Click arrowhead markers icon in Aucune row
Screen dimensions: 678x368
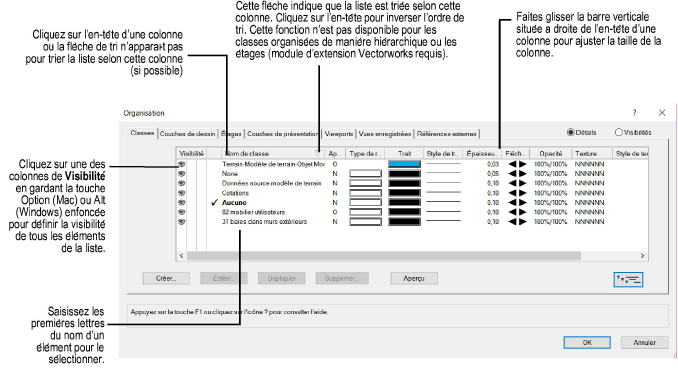click(517, 202)
